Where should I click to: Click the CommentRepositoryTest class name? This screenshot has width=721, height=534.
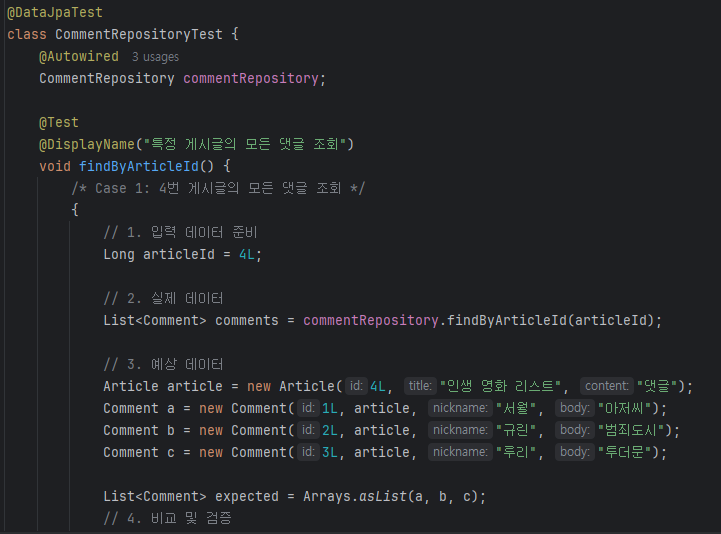139,34
